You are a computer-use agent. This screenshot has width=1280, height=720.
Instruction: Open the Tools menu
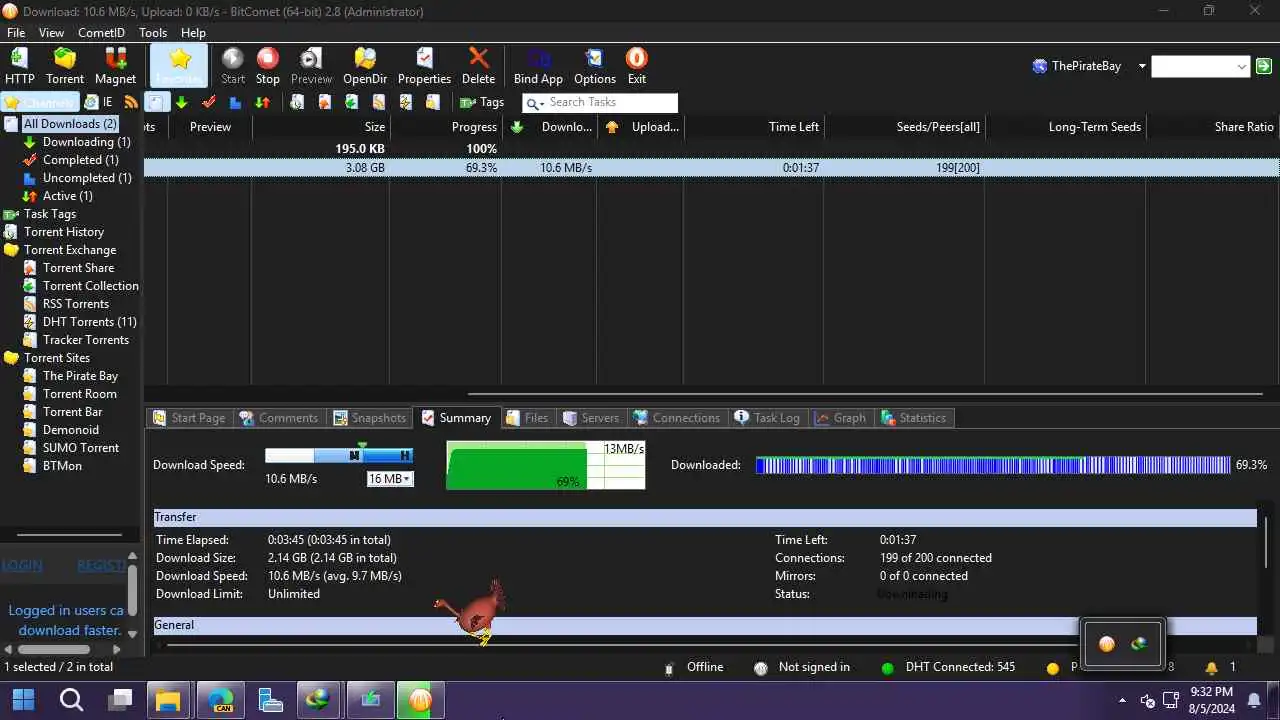point(153,33)
